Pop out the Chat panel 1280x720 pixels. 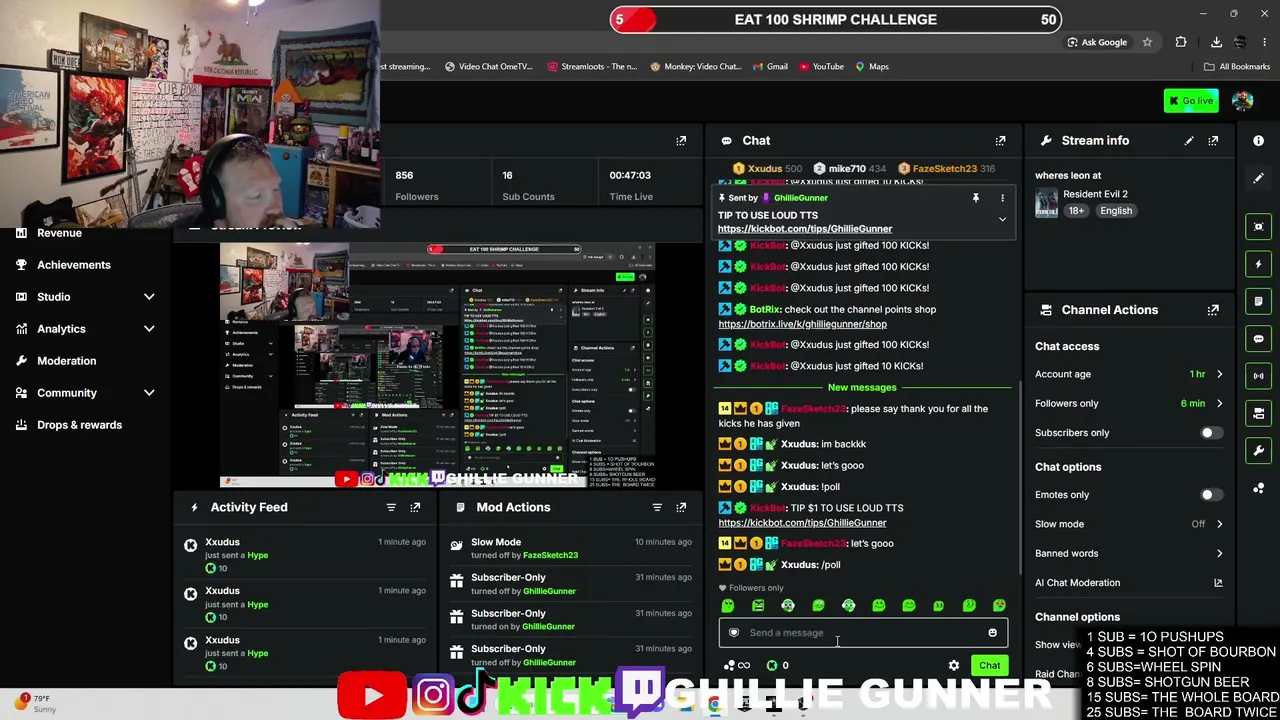pos(1000,141)
